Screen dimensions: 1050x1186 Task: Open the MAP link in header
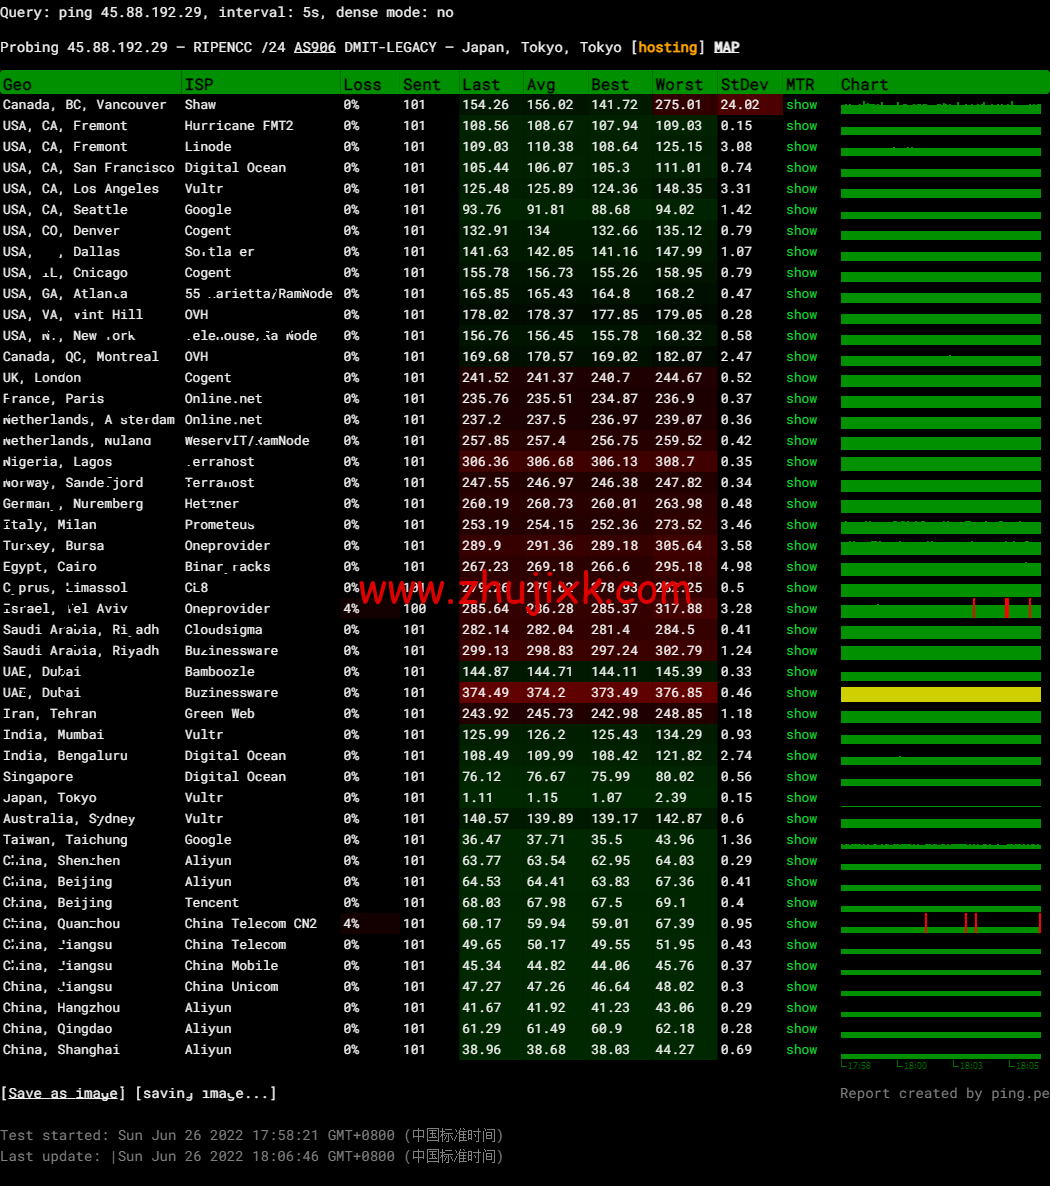click(x=726, y=47)
